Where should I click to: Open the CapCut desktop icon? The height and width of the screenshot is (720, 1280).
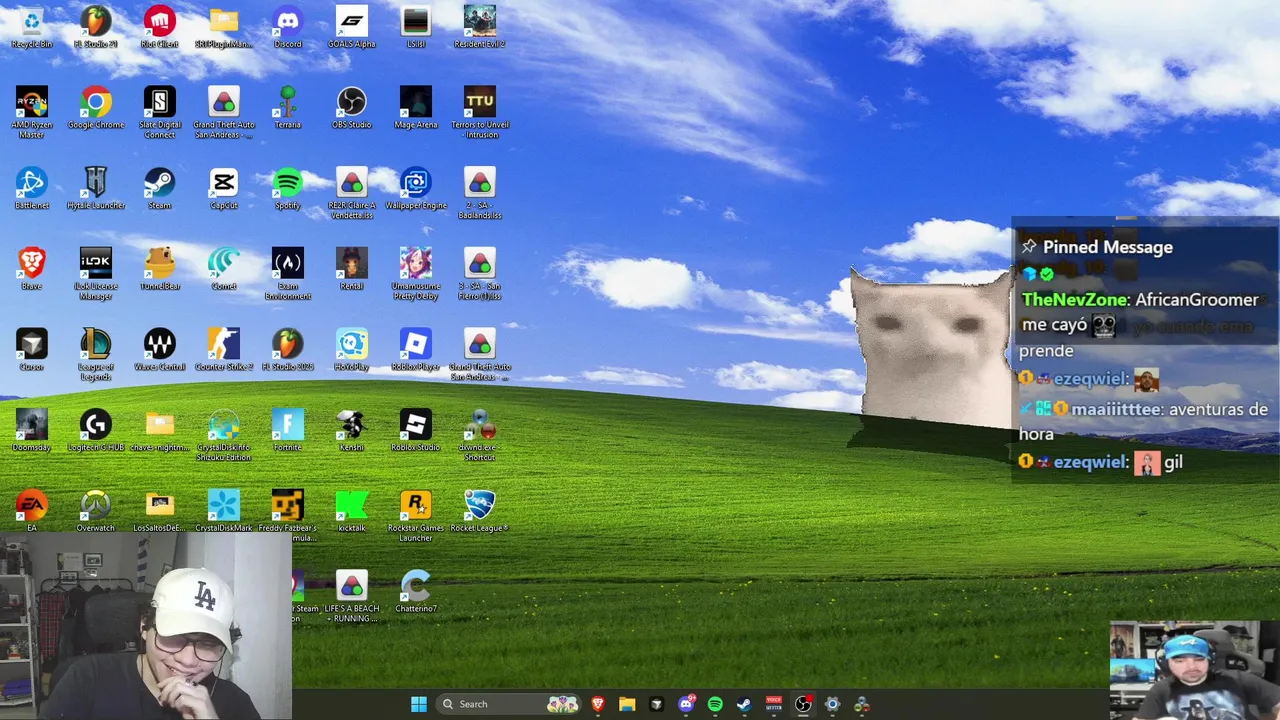coord(224,188)
